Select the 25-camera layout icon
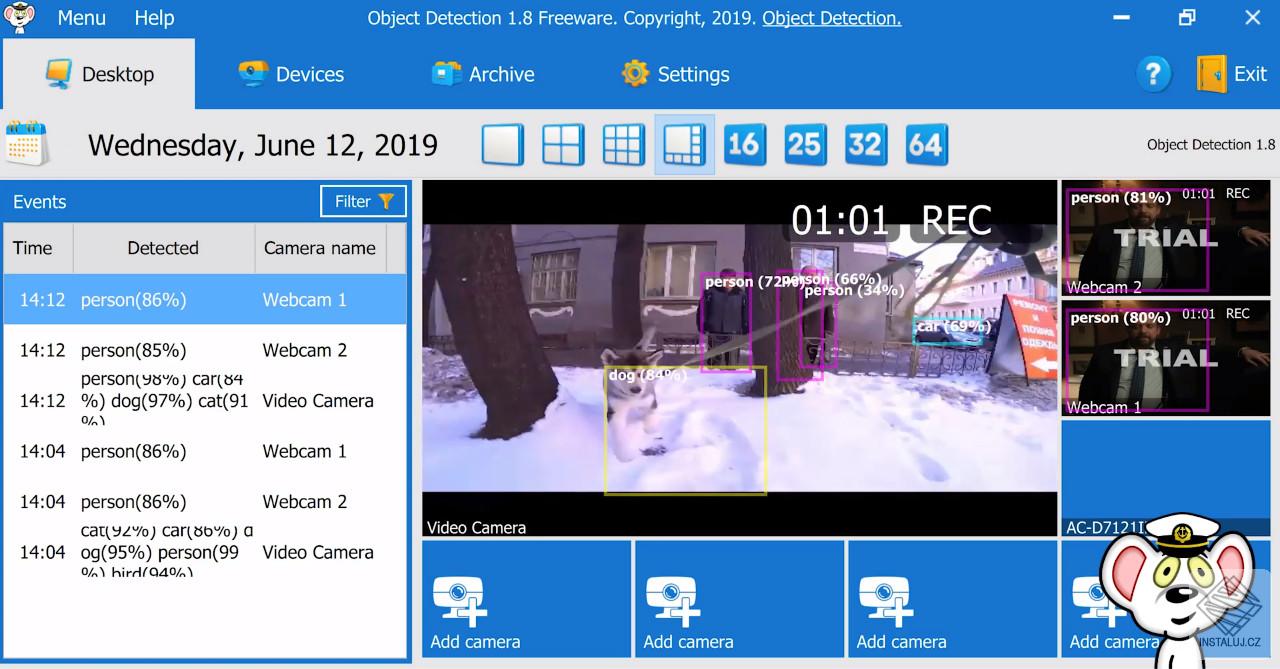 (805, 144)
